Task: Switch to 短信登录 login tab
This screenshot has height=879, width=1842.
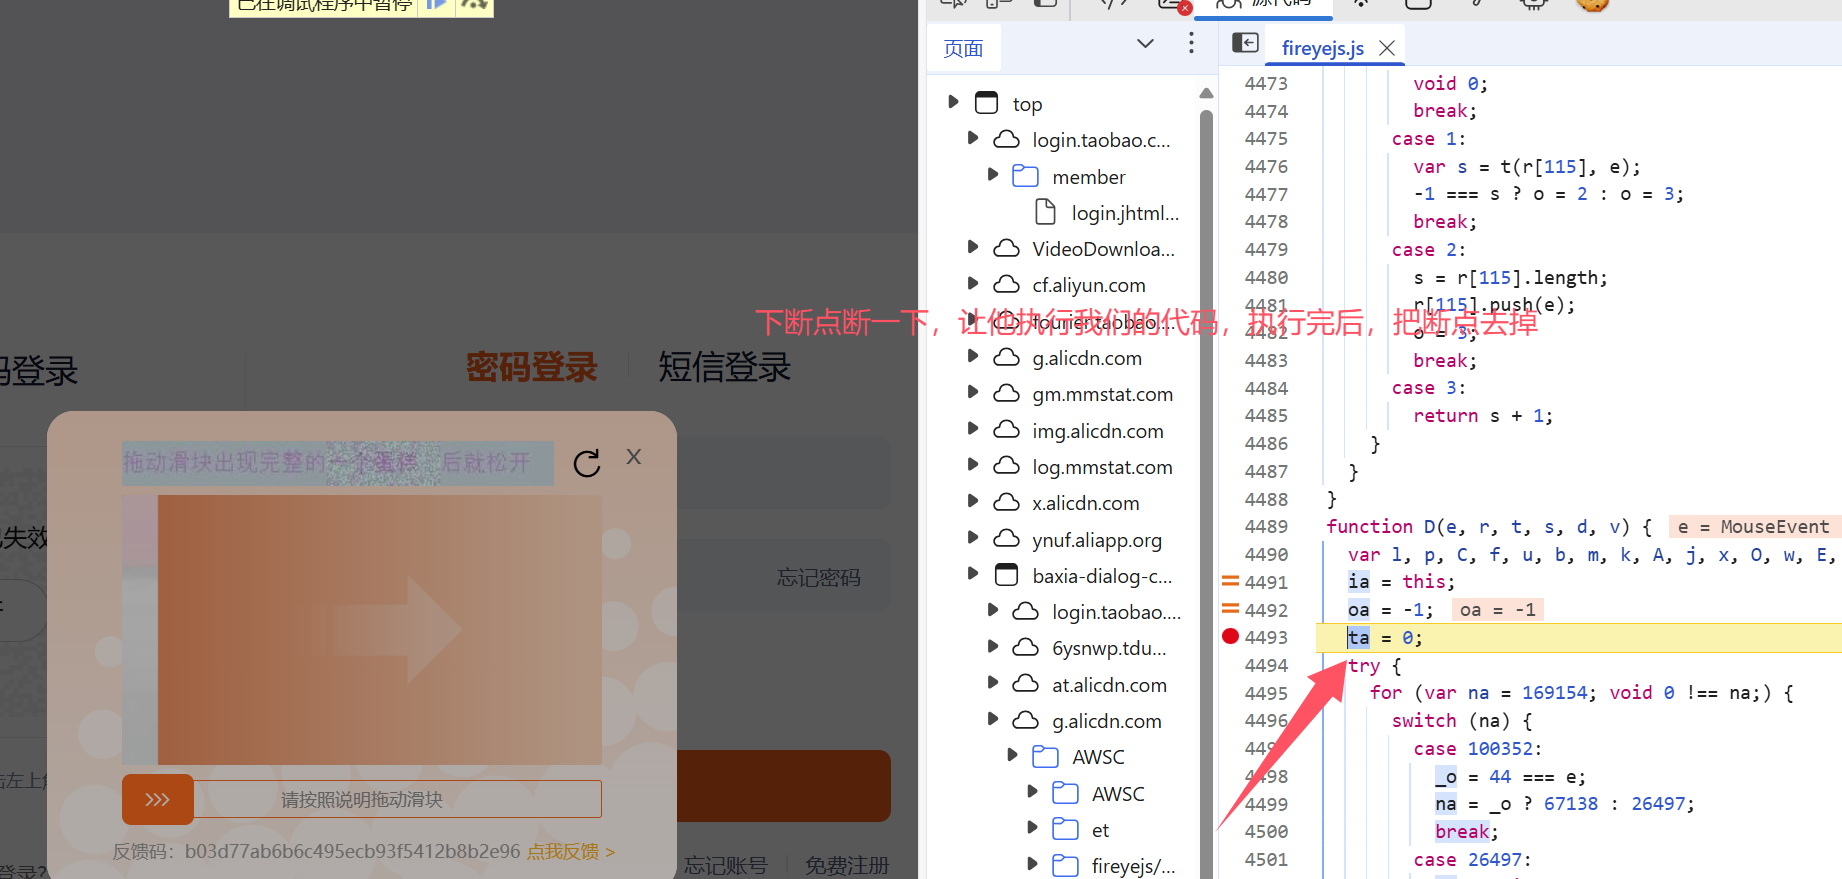Action: tap(724, 368)
